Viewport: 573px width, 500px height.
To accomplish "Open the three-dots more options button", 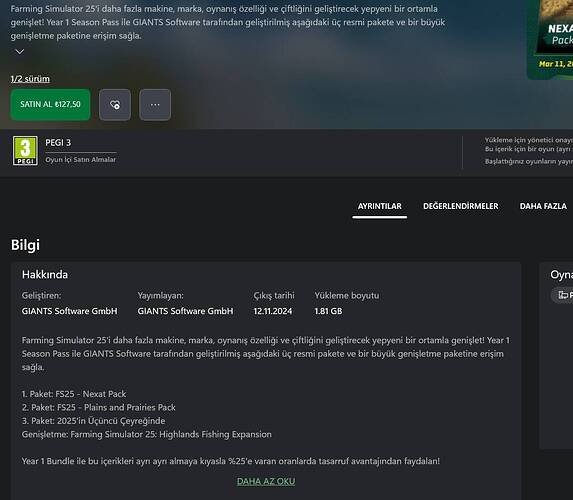I will point(155,105).
